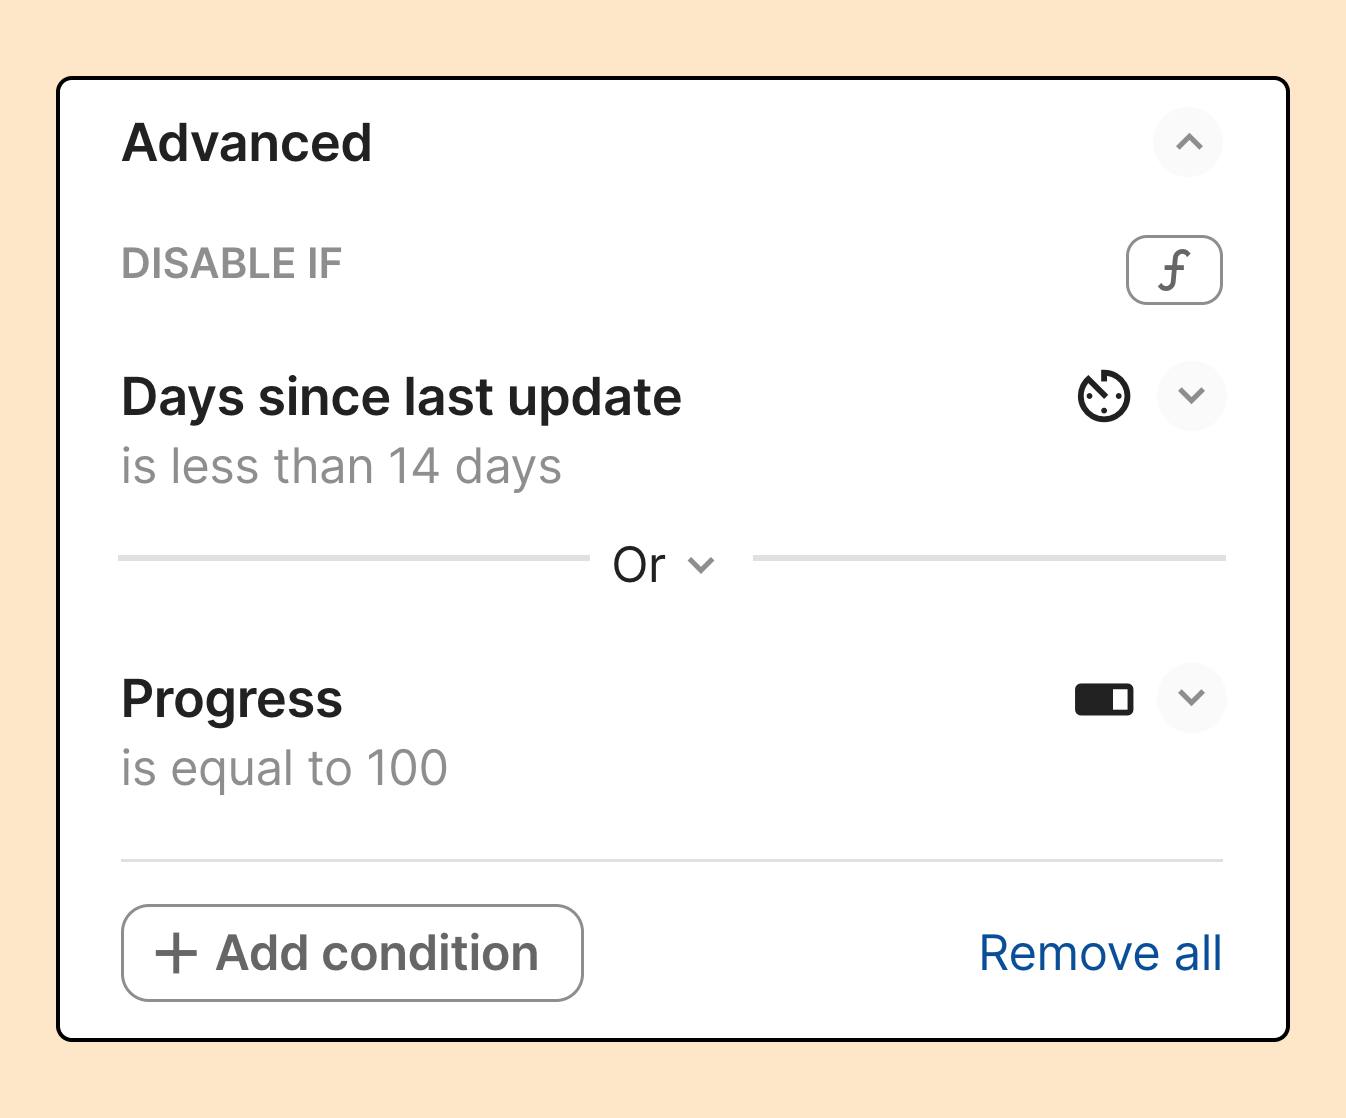Click the divider line left of Or
The image size is (1346, 1118).
pyautogui.click(x=353, y=558)
